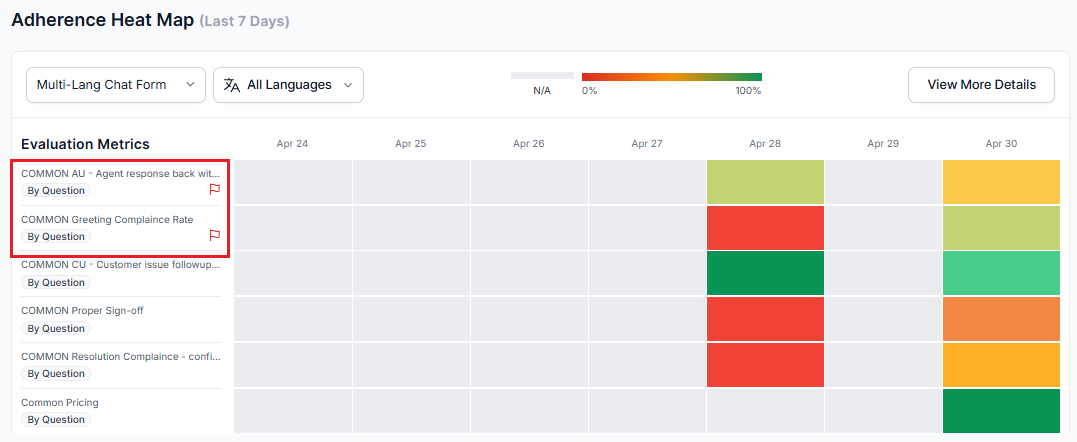
Task: Select the COMMON Proper Sign-off metric
Action: [82, 310]
